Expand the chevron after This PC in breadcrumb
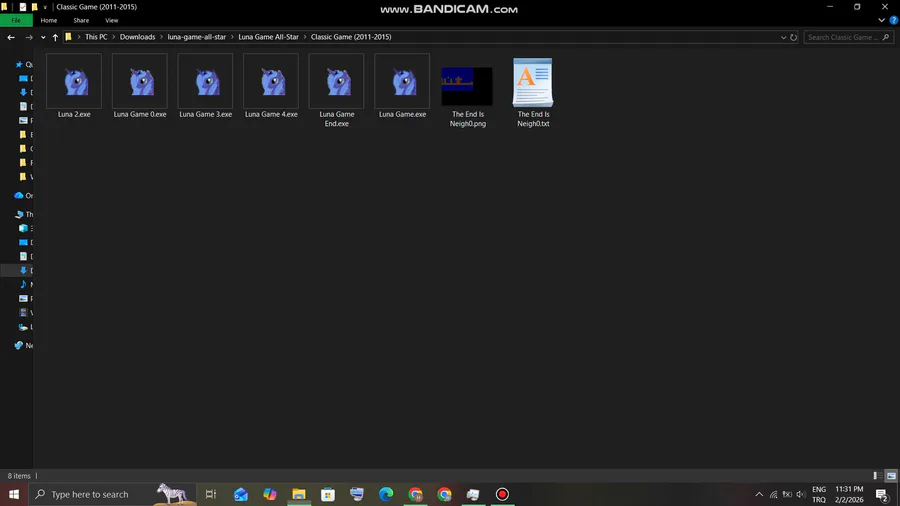Image resolution: width=900 pixels, height=506 pixels. click(114, 37)
